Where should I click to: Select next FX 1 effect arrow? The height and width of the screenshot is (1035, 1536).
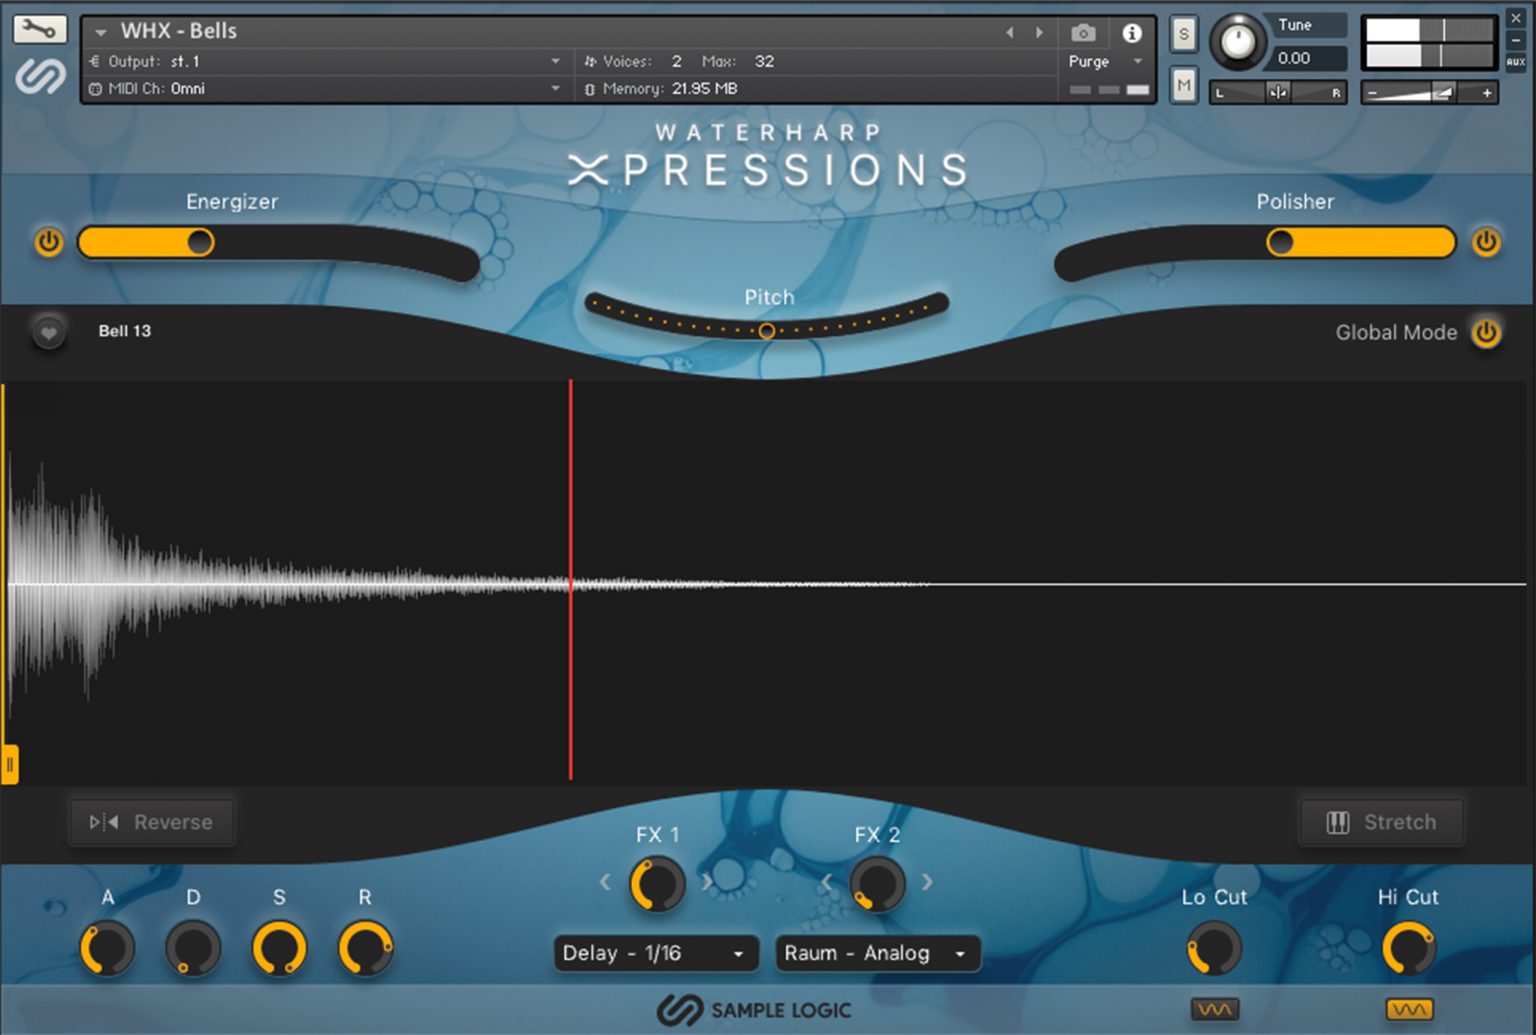(x=707, y=882)
